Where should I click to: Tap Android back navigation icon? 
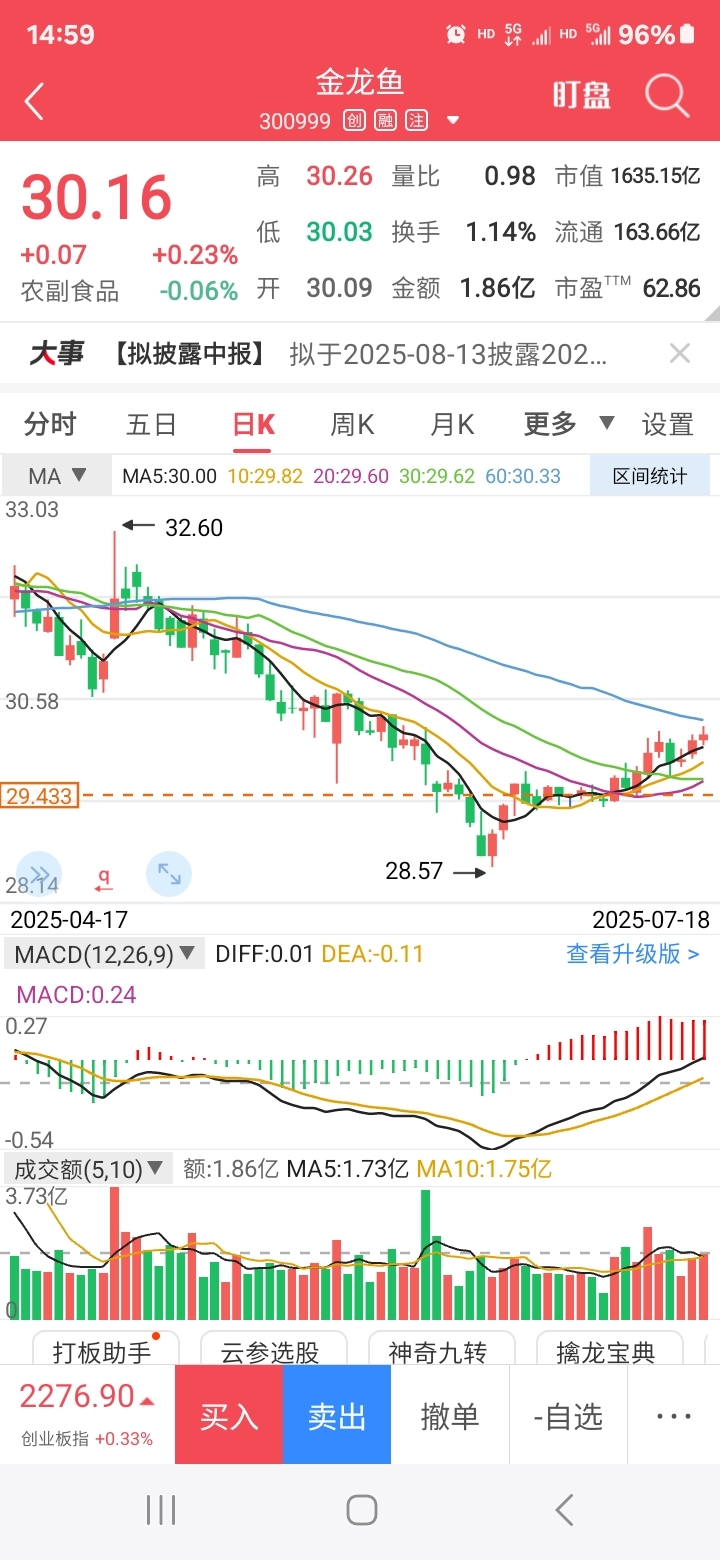click(564, 1510)
